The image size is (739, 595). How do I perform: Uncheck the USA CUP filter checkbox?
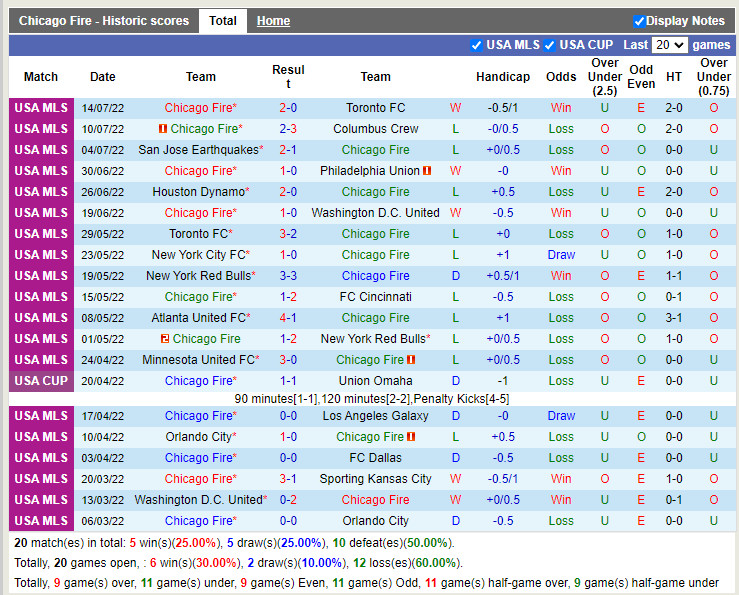pos(549,45)
